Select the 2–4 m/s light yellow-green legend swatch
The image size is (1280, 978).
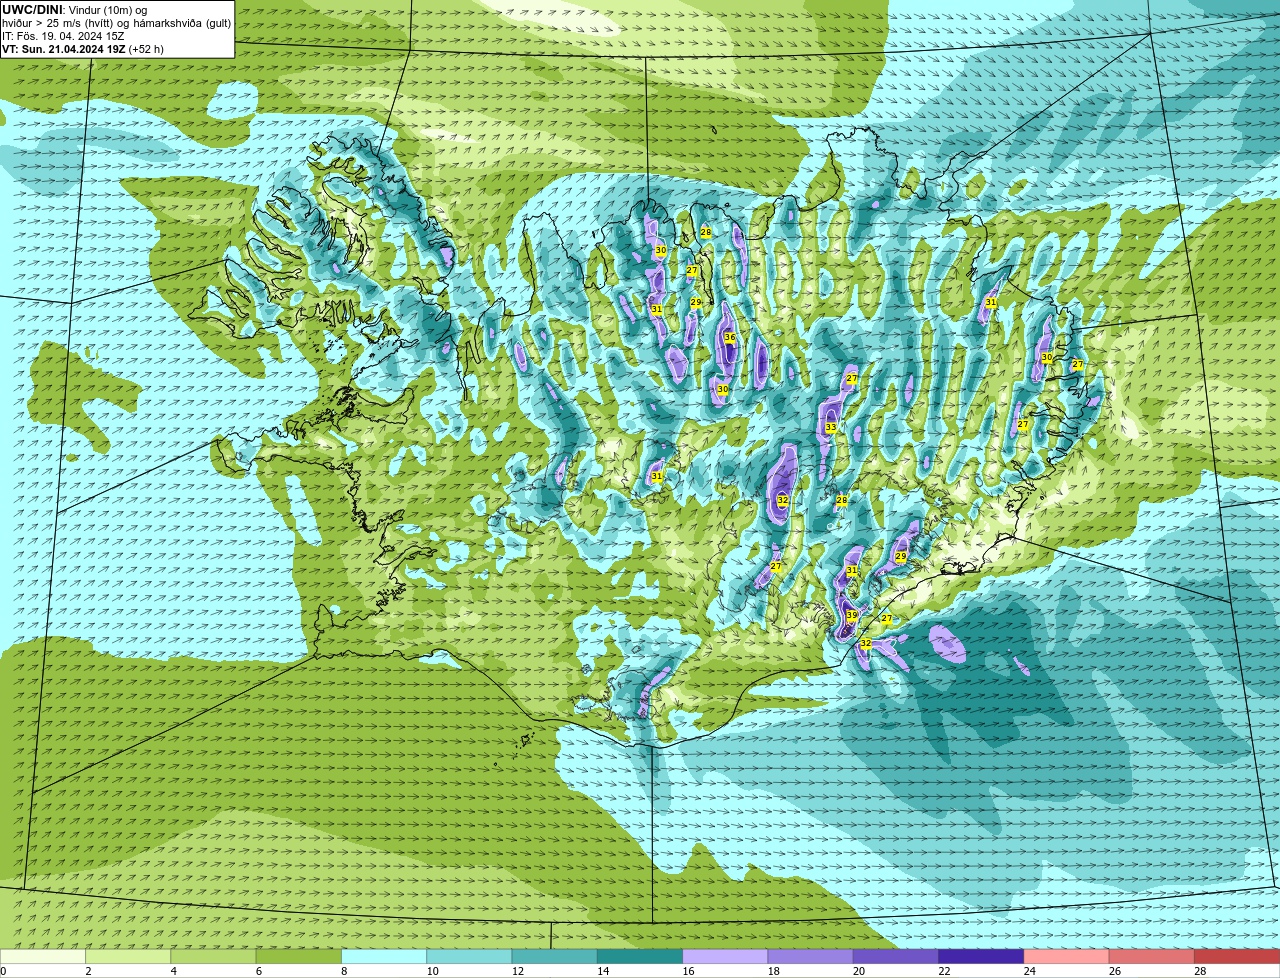(128, 957)
